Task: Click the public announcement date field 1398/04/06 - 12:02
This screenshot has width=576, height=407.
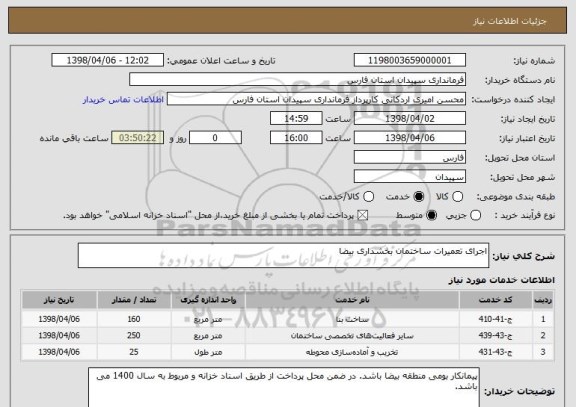Action: [x=108, y=60]
